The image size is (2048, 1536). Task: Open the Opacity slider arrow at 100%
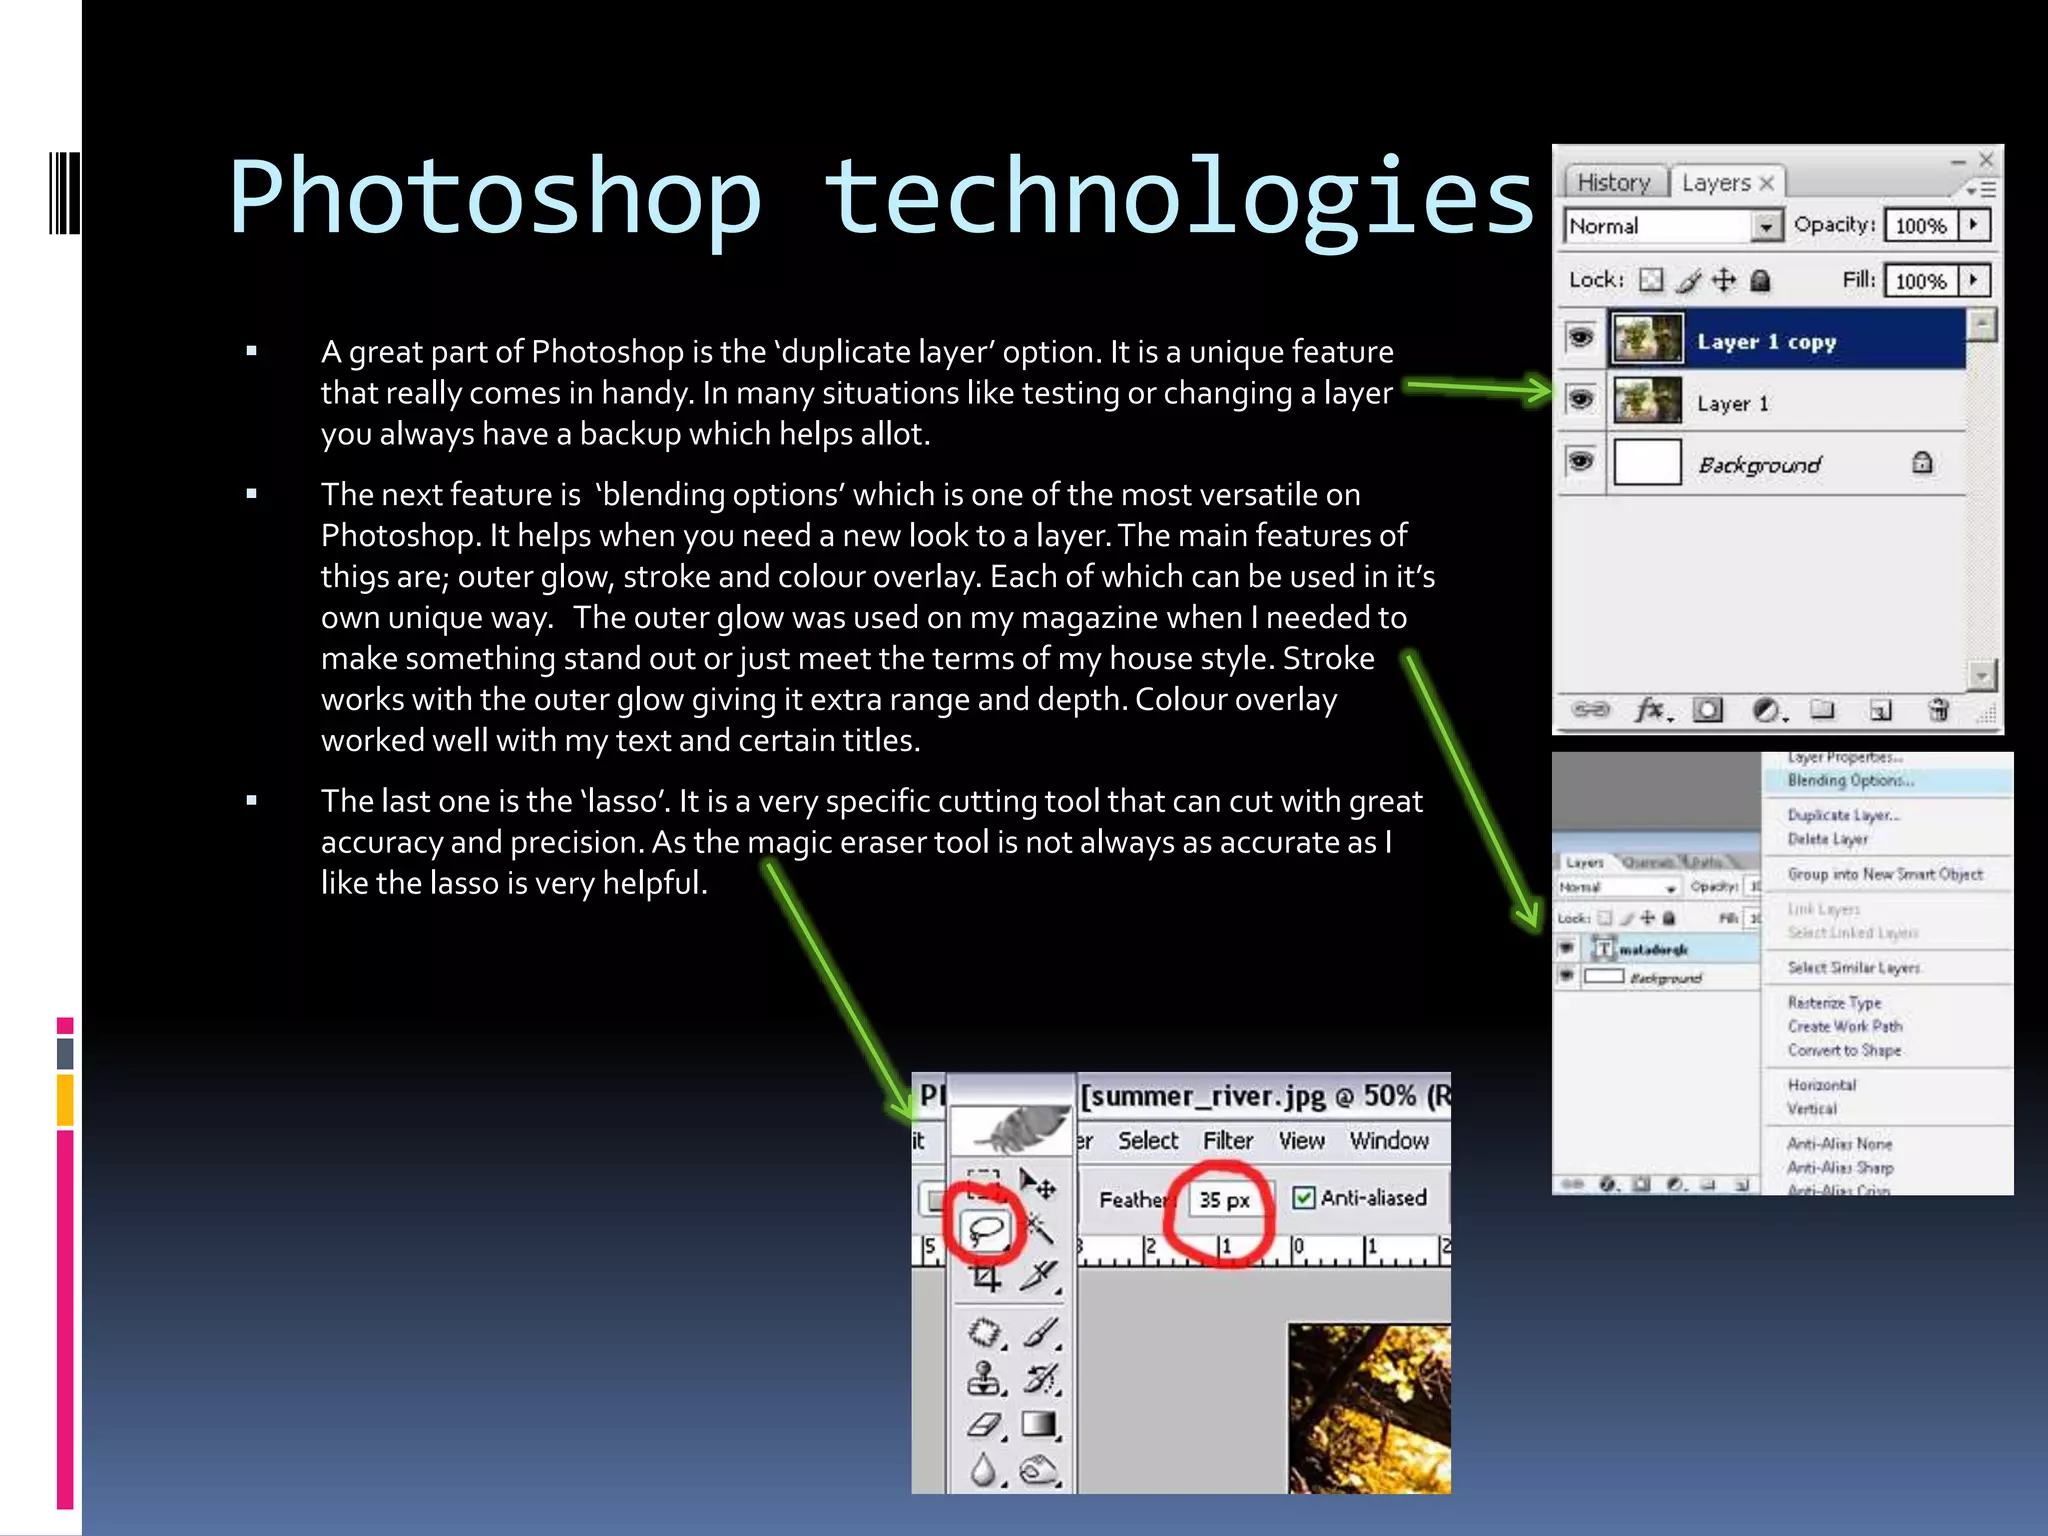[1974, 225]
